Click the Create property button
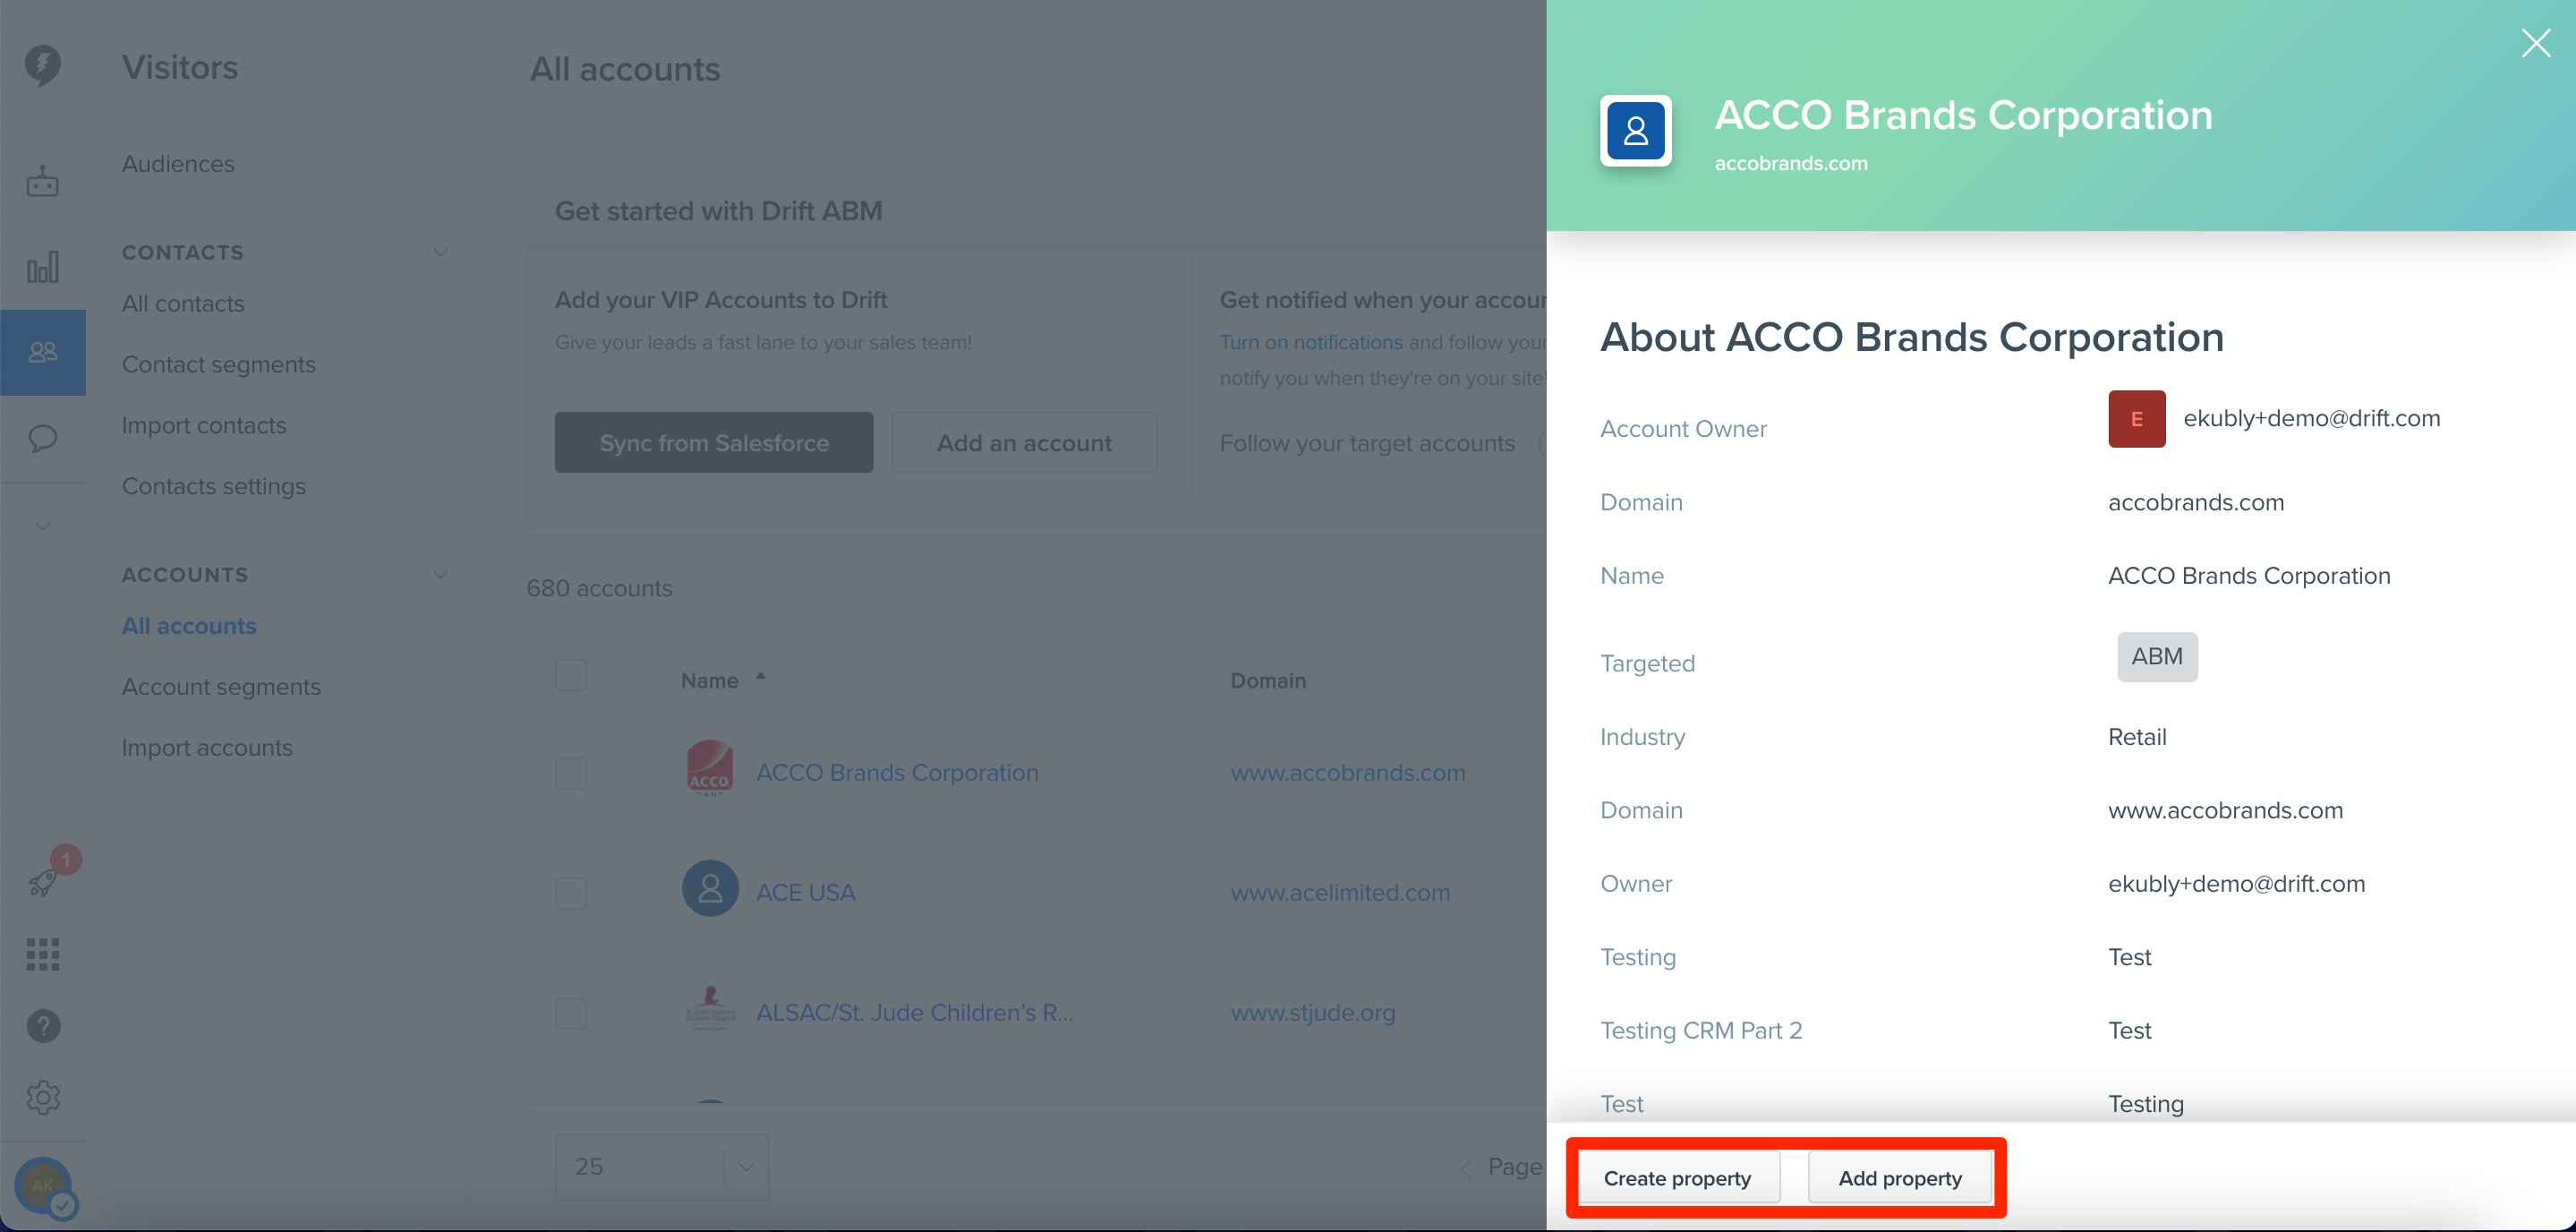The image size is (2576, 1232). [1677, 1178]
